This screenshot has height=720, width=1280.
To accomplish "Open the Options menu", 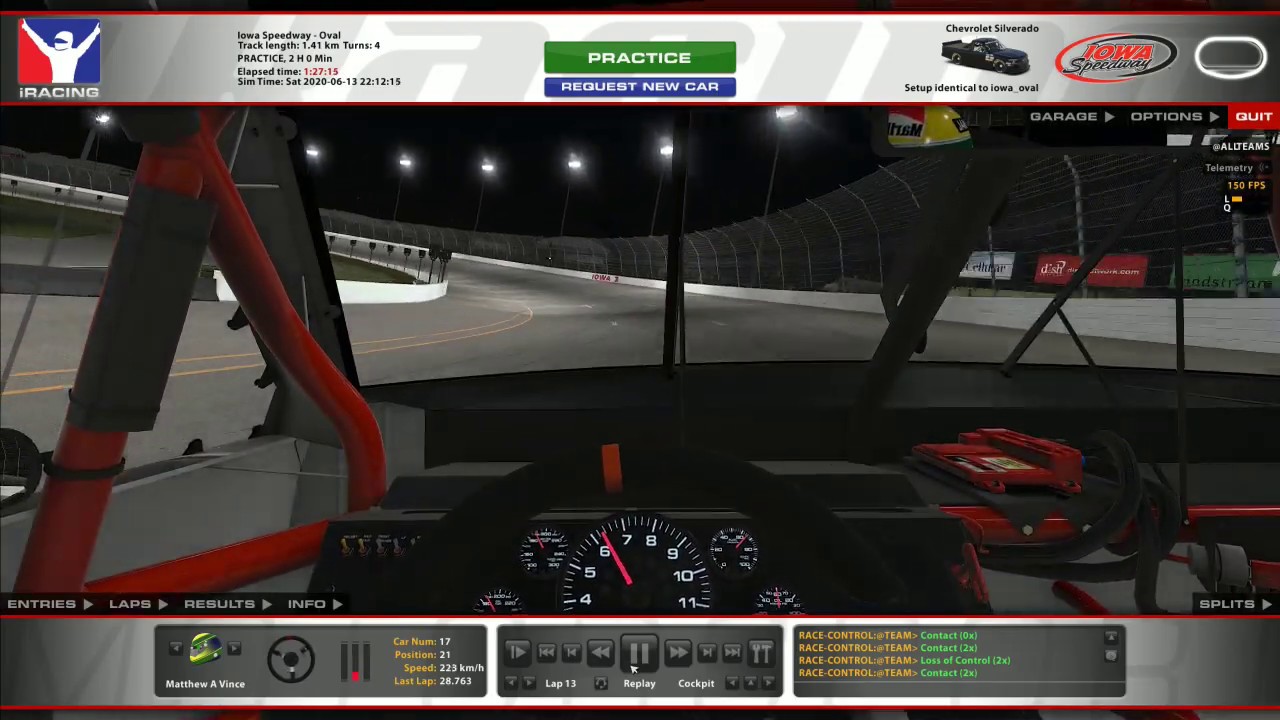I will [x=1175, y=116].
